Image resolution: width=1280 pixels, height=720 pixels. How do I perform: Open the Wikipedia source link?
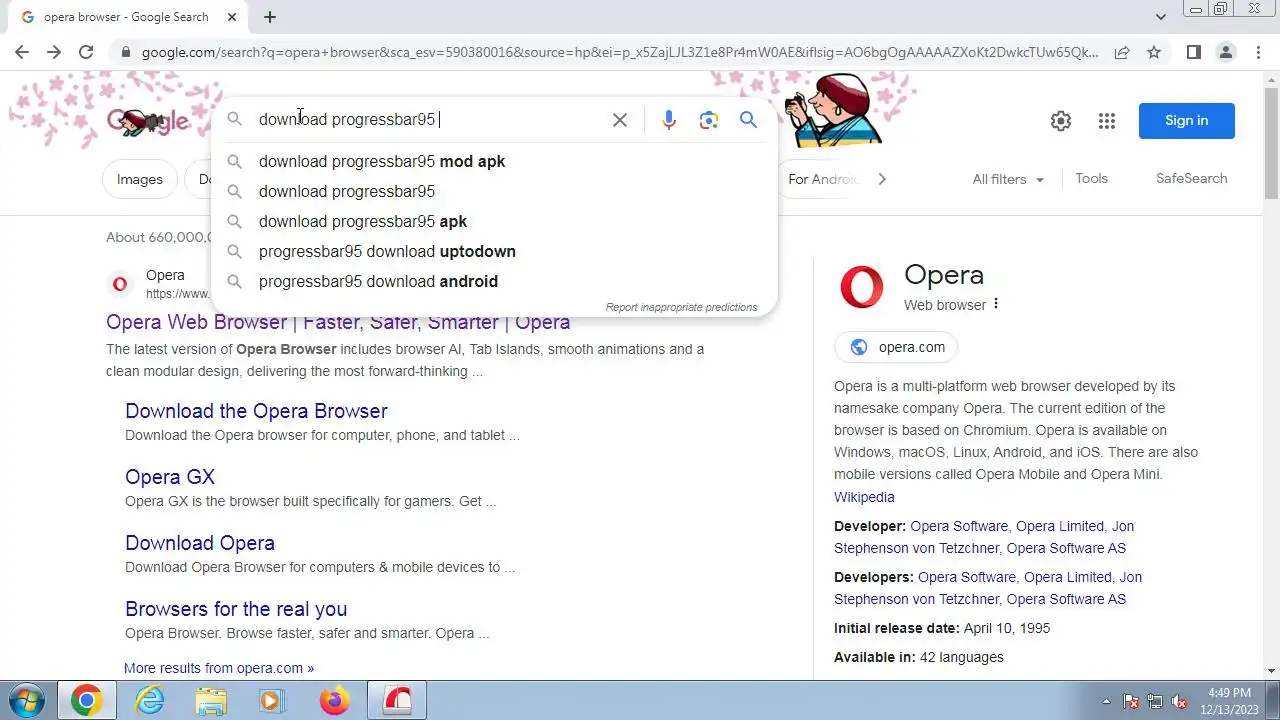(864, 497)
